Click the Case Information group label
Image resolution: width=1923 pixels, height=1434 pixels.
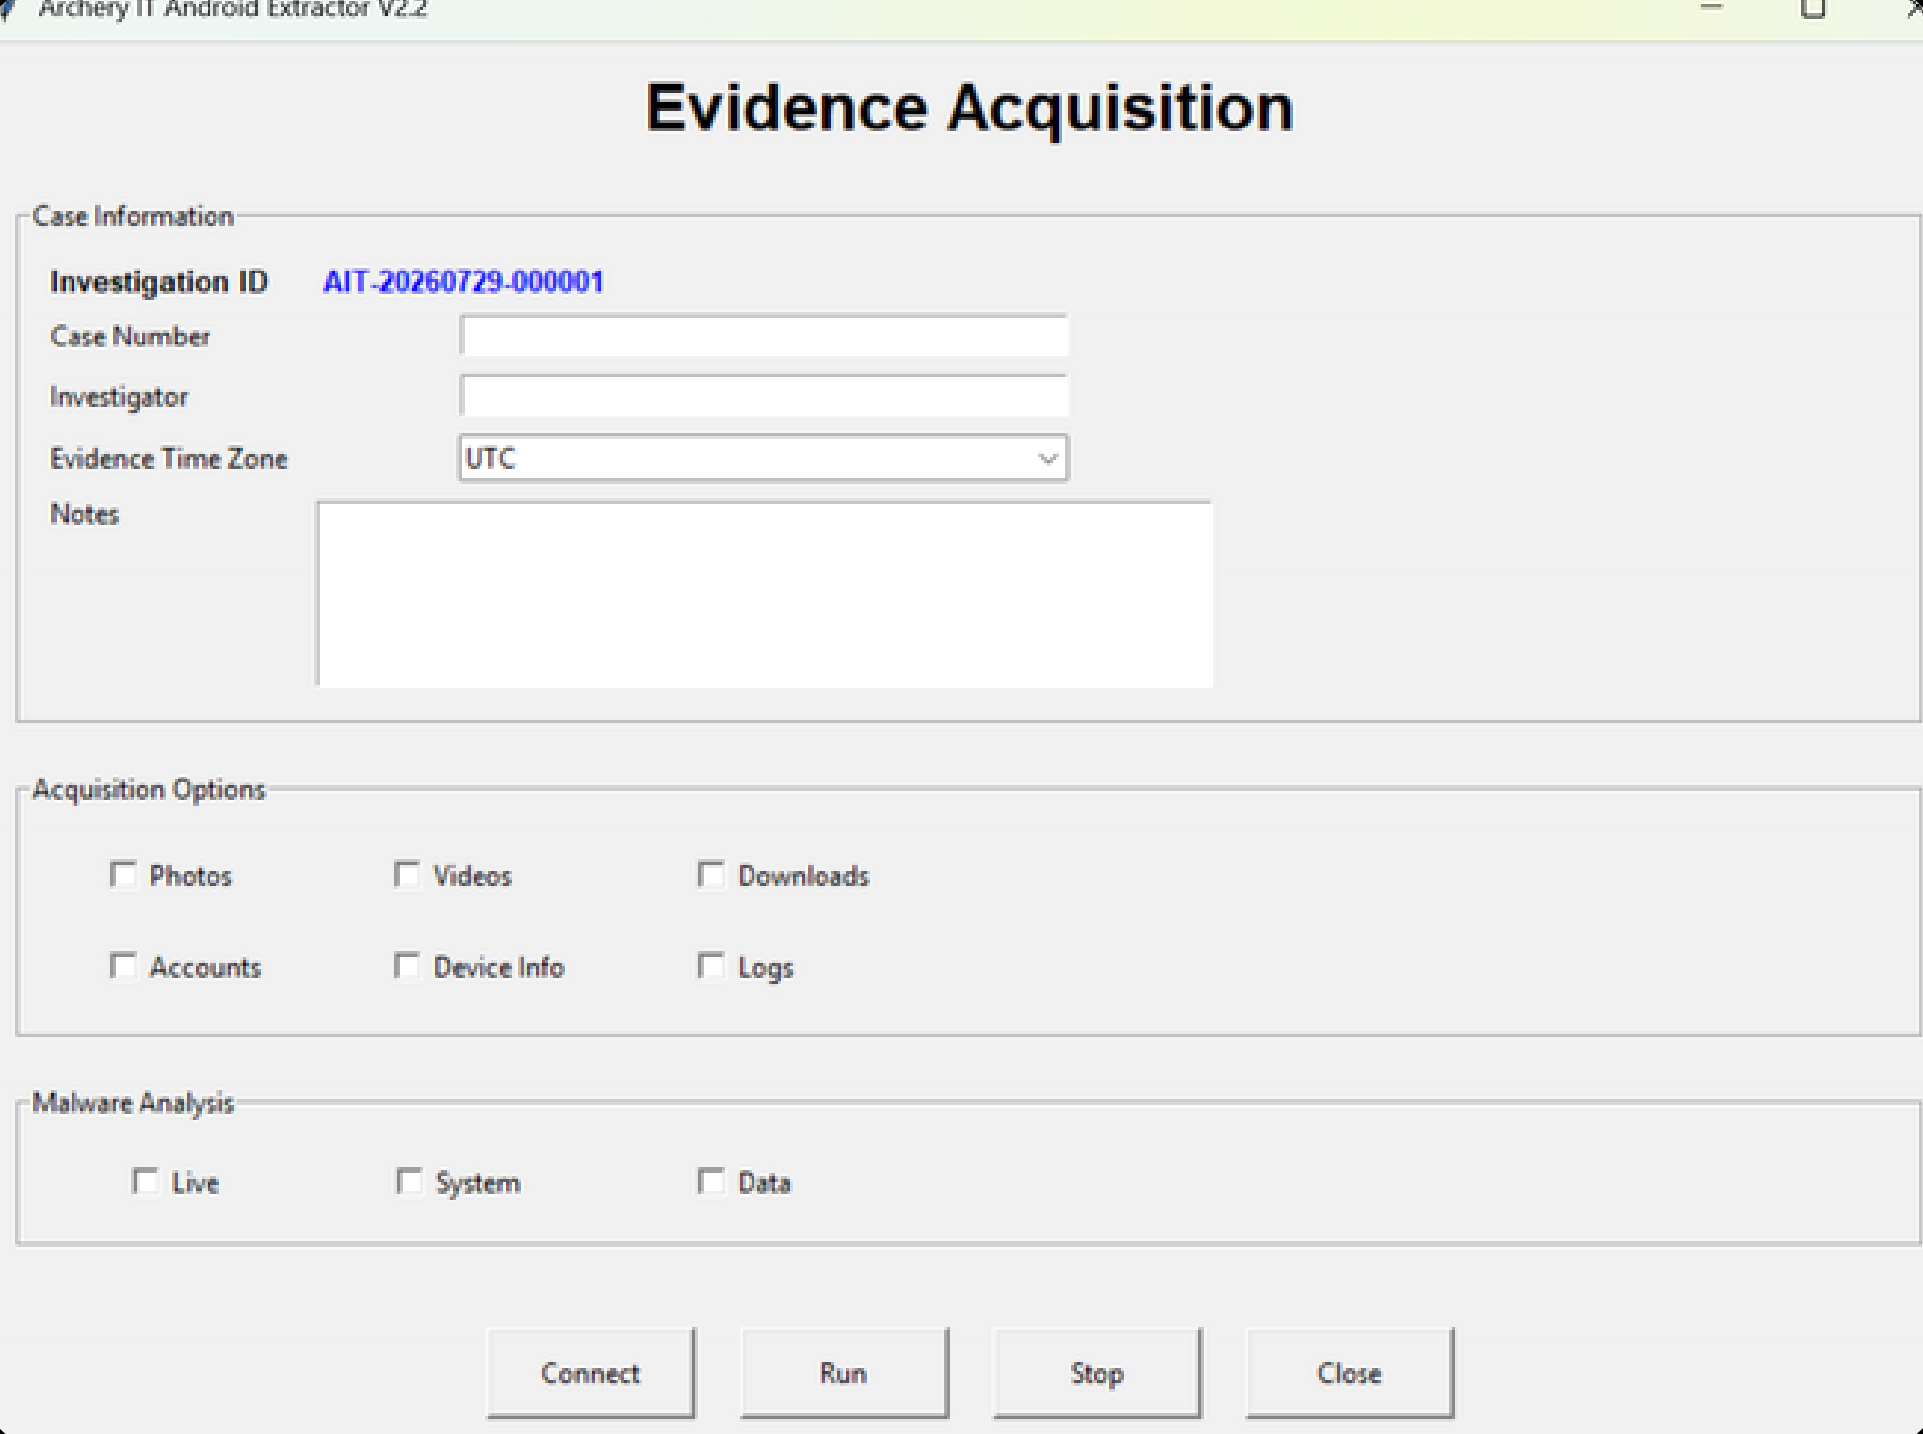(x=133, y=216)
